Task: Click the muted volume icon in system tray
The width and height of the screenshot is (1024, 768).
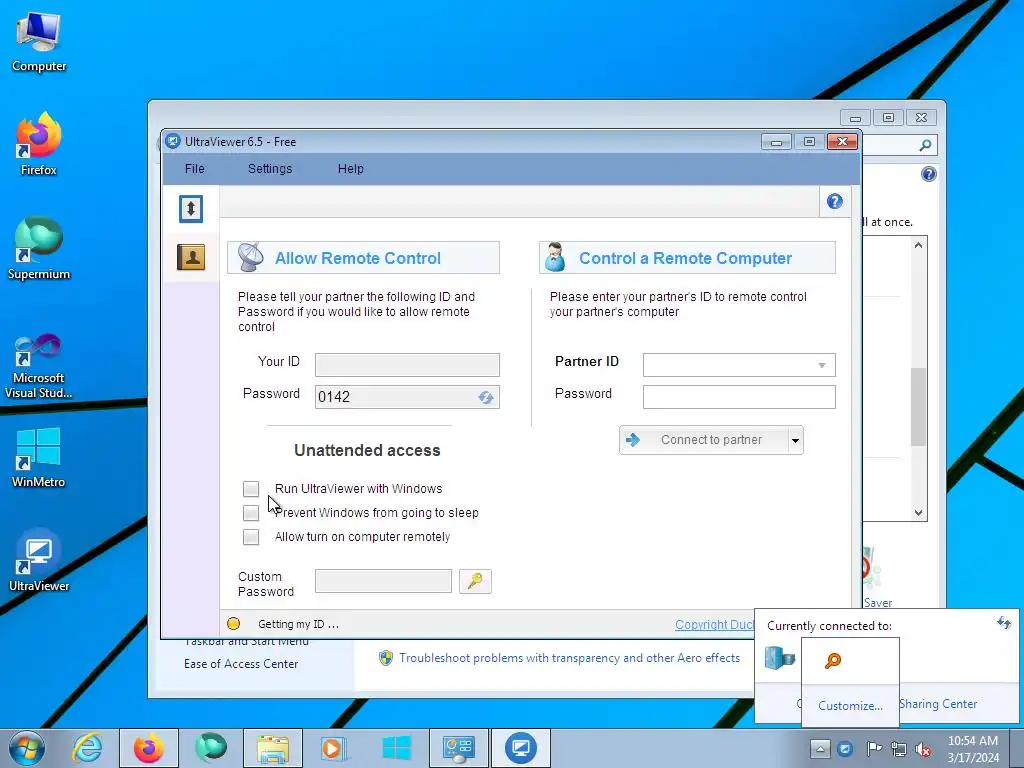Action: click(x=923, y=749)
